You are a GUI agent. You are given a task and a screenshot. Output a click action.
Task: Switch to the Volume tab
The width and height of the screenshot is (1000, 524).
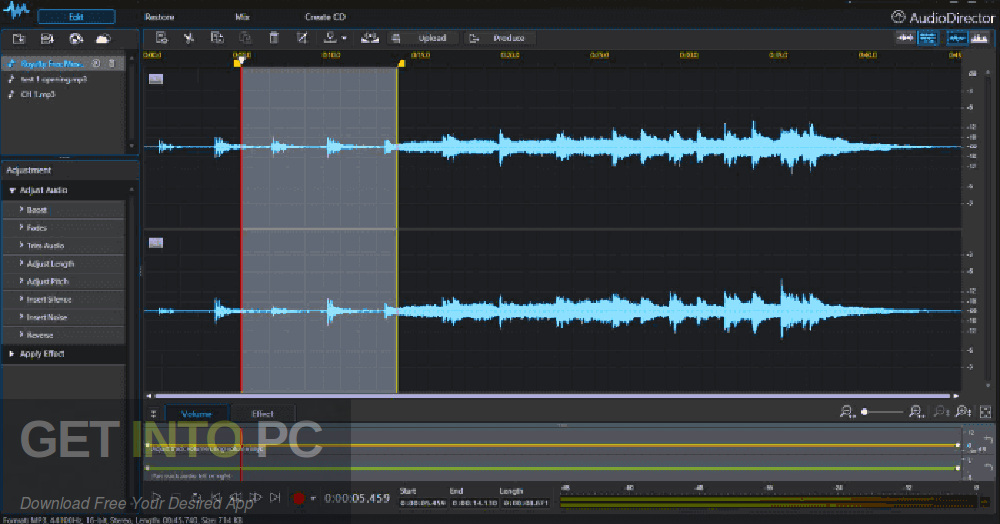(196, 414)
